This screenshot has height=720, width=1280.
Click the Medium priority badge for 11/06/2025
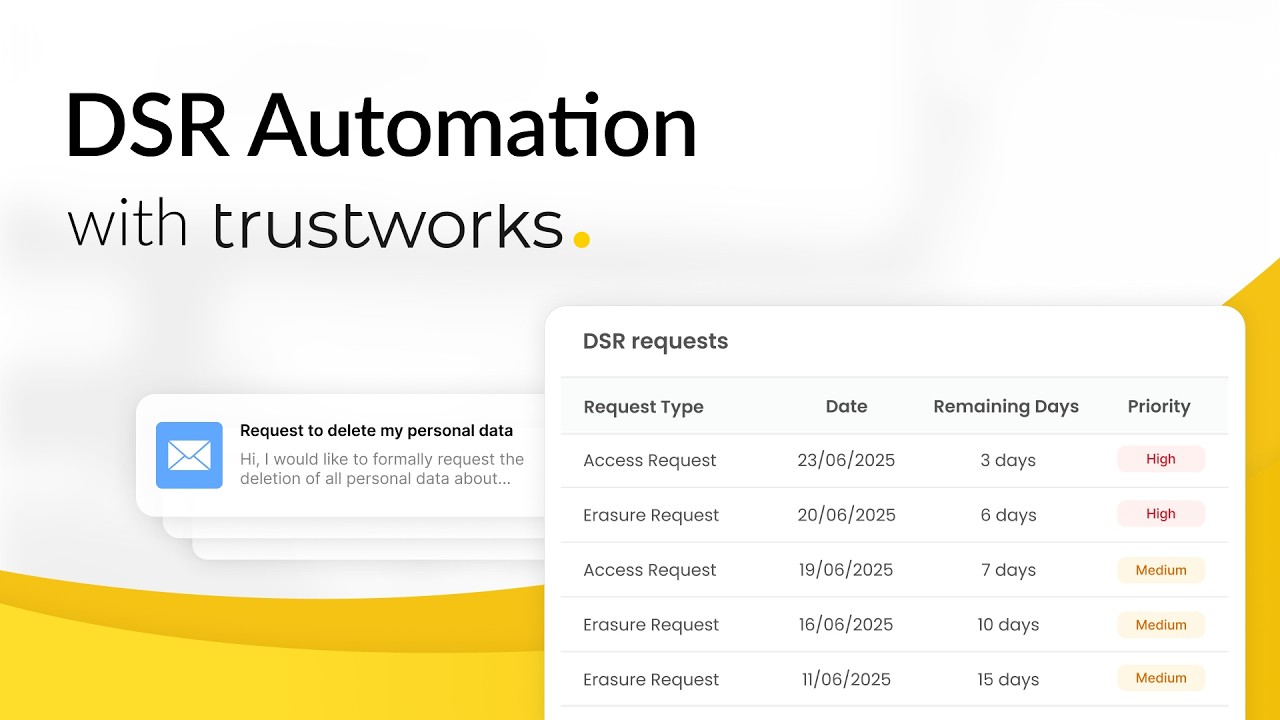[1161, 678]
